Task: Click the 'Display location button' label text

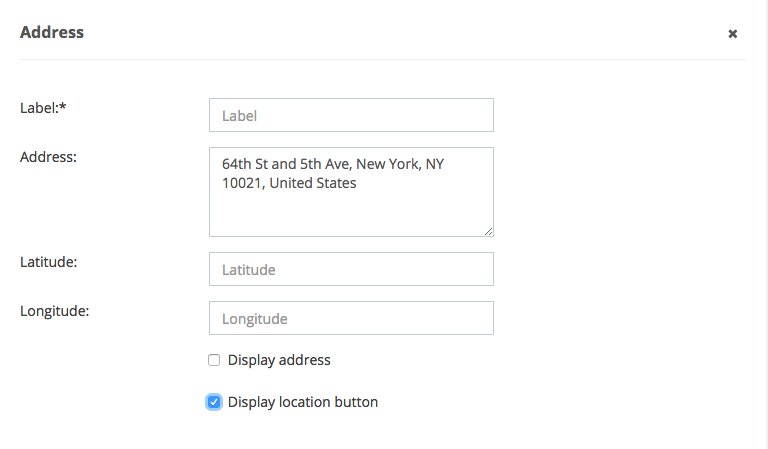Action: (x=303, y=402)
